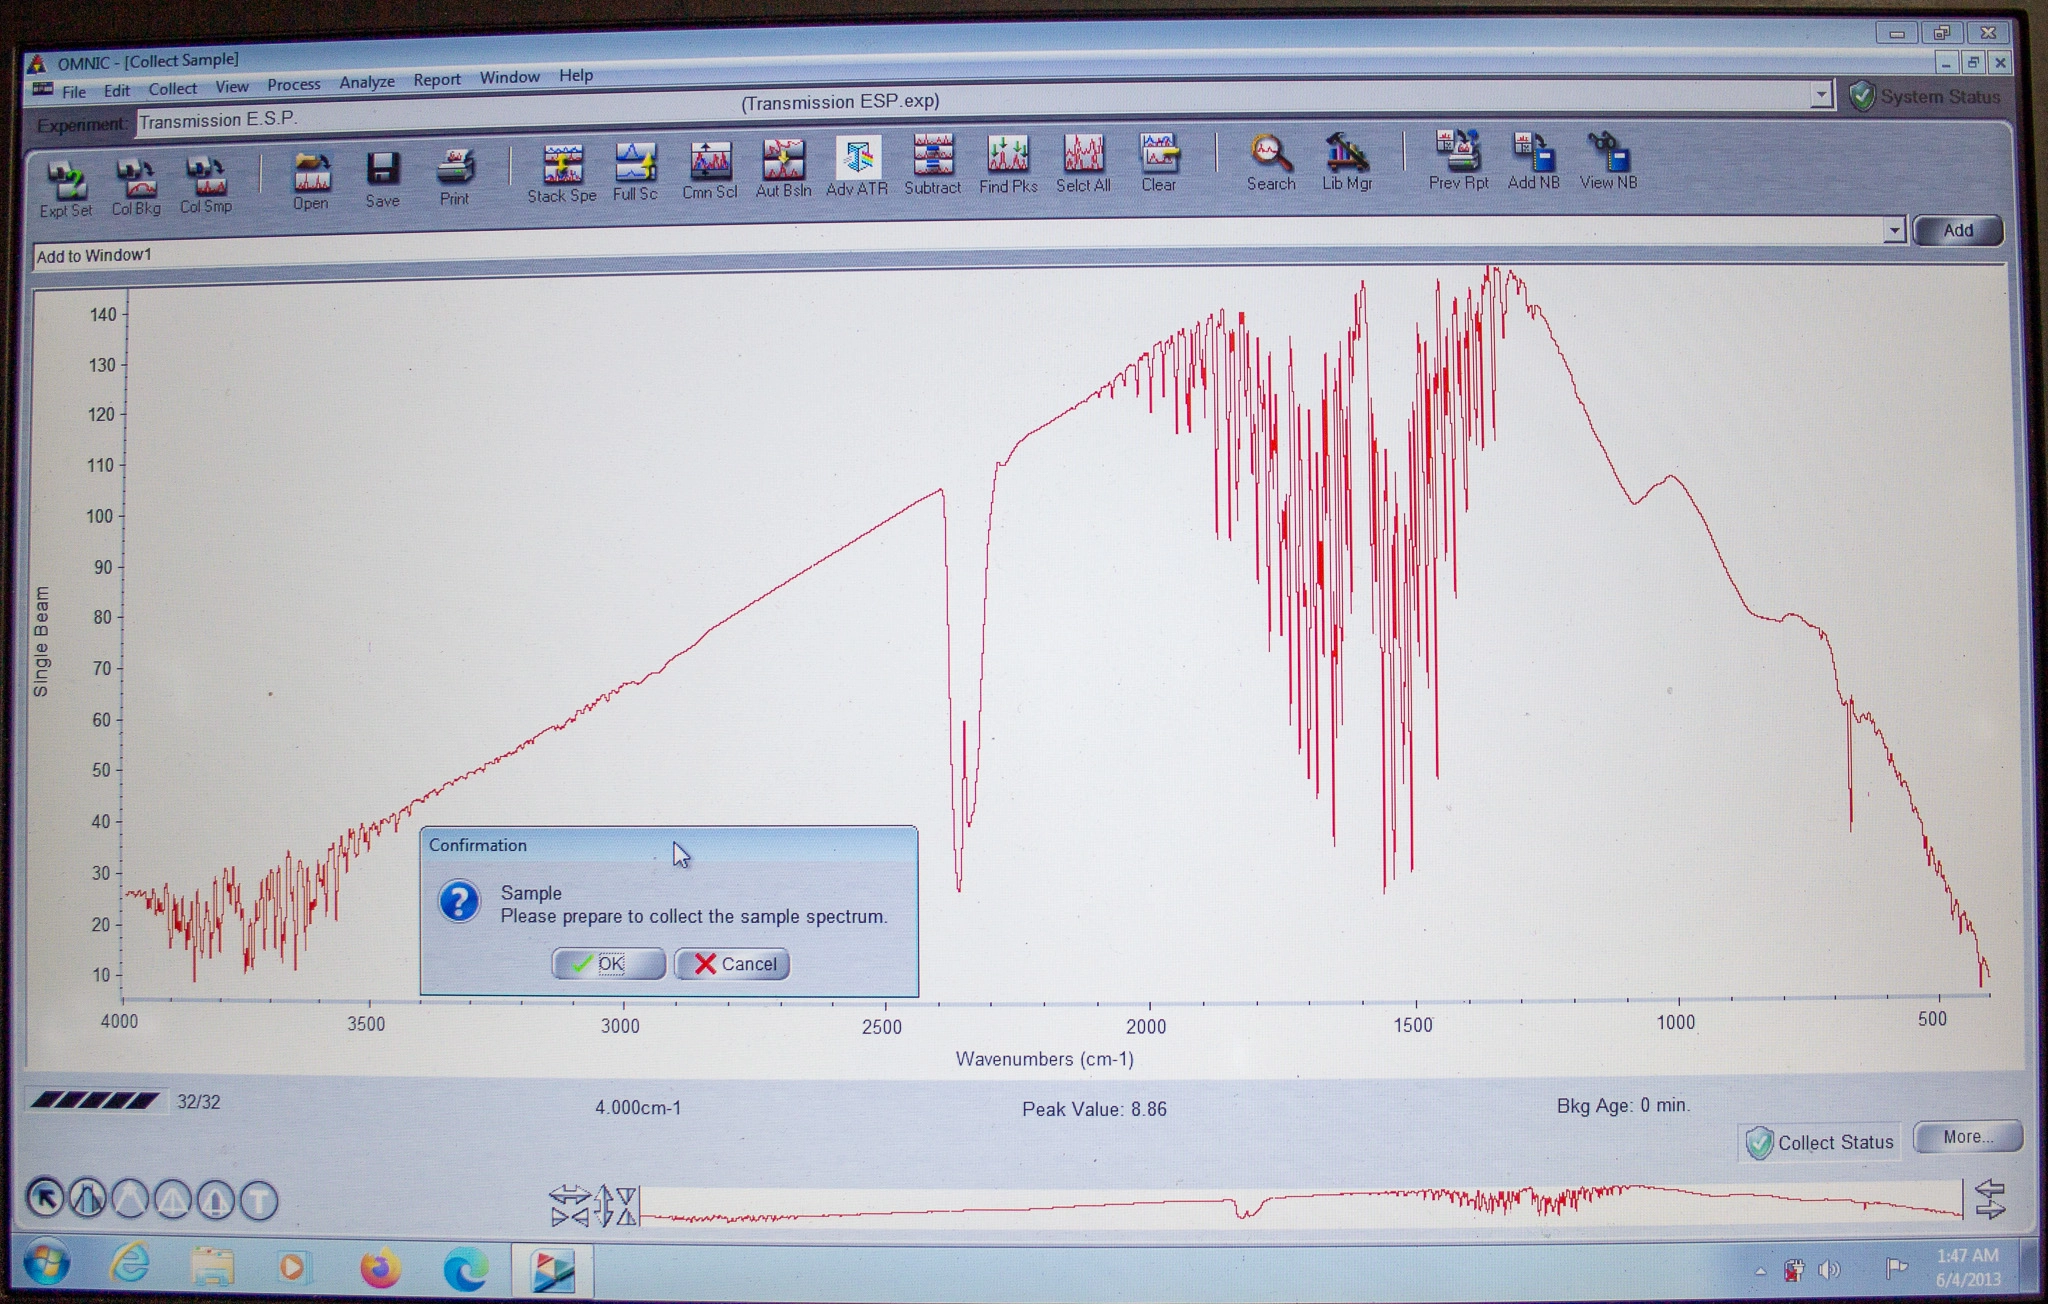Click Add to Notebook (Add NB) icon
Image resolution: width=2048 pixels, height=1304 pixels.
coord(1534,160)
